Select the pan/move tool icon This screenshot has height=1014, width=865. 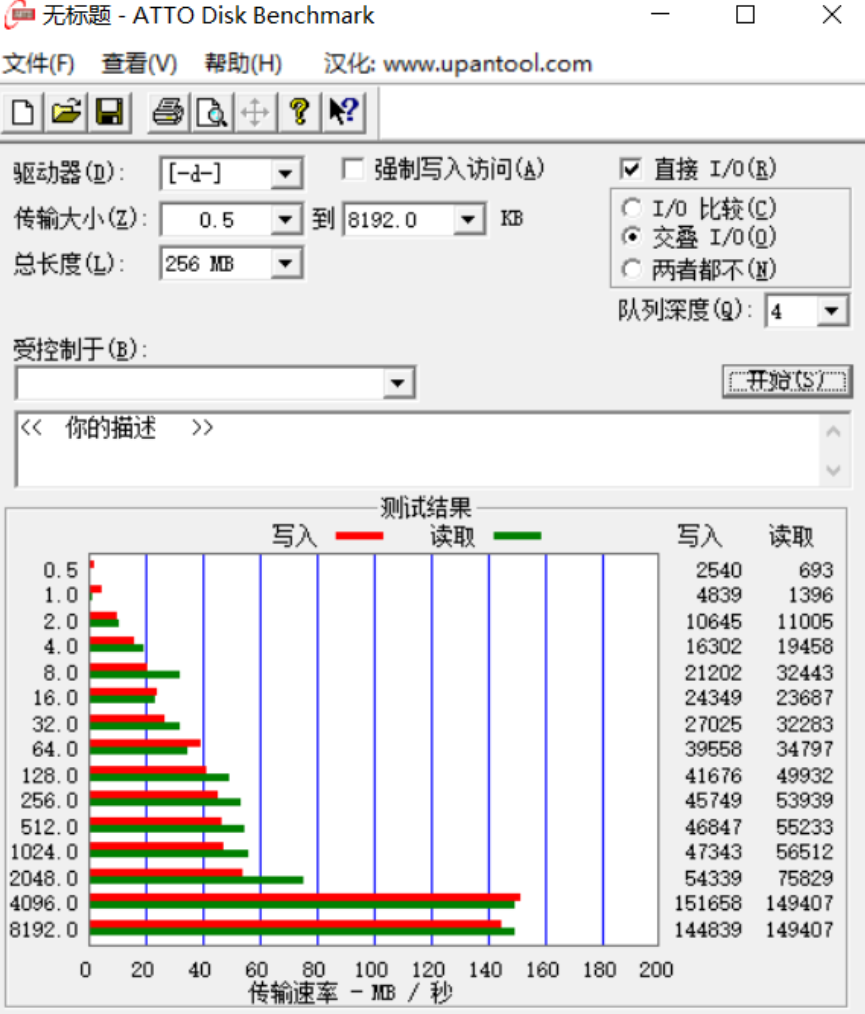pyautogui.click(x=254, y=112)
